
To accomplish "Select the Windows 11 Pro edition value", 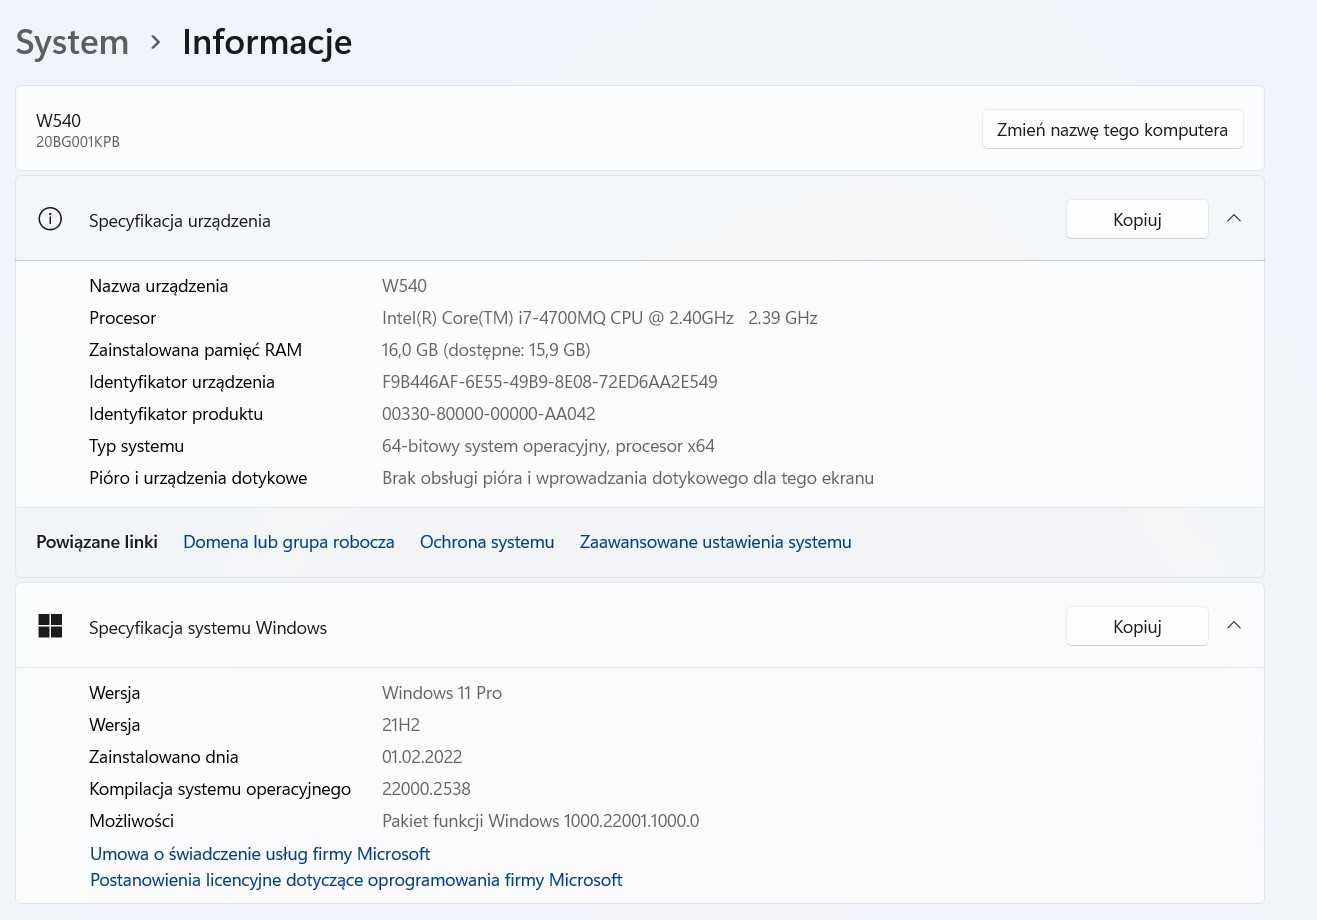I will pos(442,693).
